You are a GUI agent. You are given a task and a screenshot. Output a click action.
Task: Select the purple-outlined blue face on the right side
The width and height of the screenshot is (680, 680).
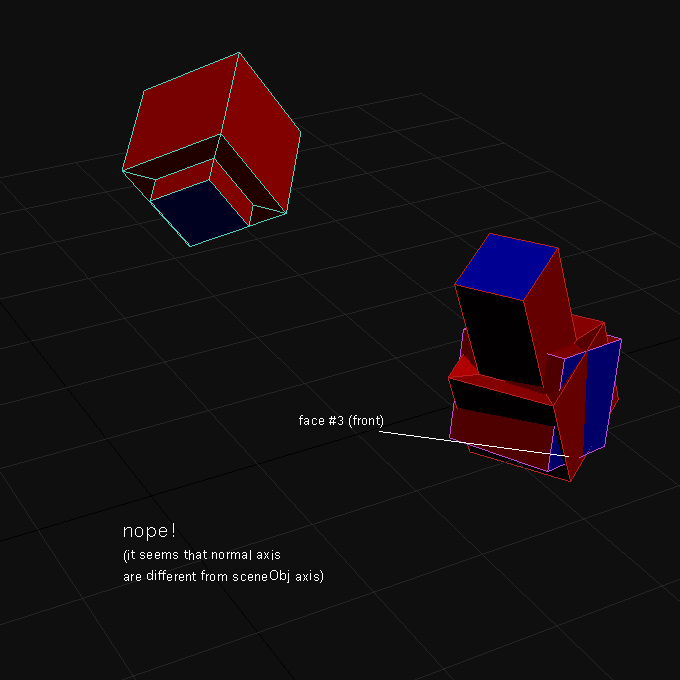(602, 395)
